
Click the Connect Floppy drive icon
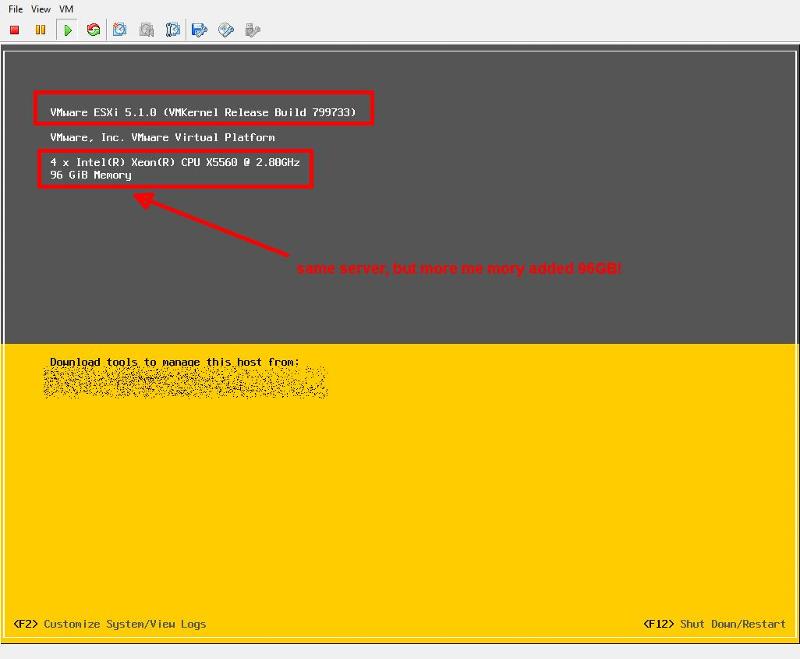(199, 30)
